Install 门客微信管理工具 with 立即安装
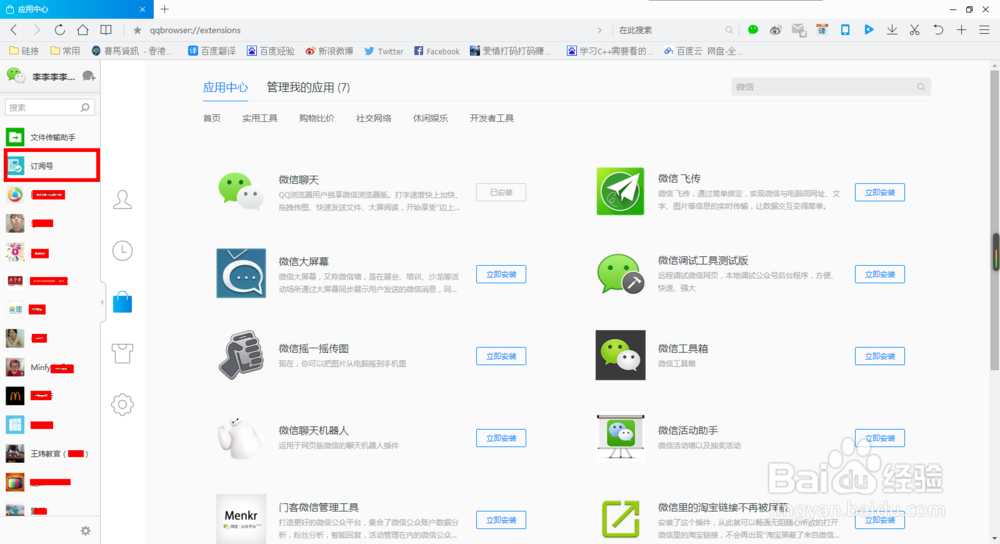Screen dimensions: 1000x544 [501, 520]
